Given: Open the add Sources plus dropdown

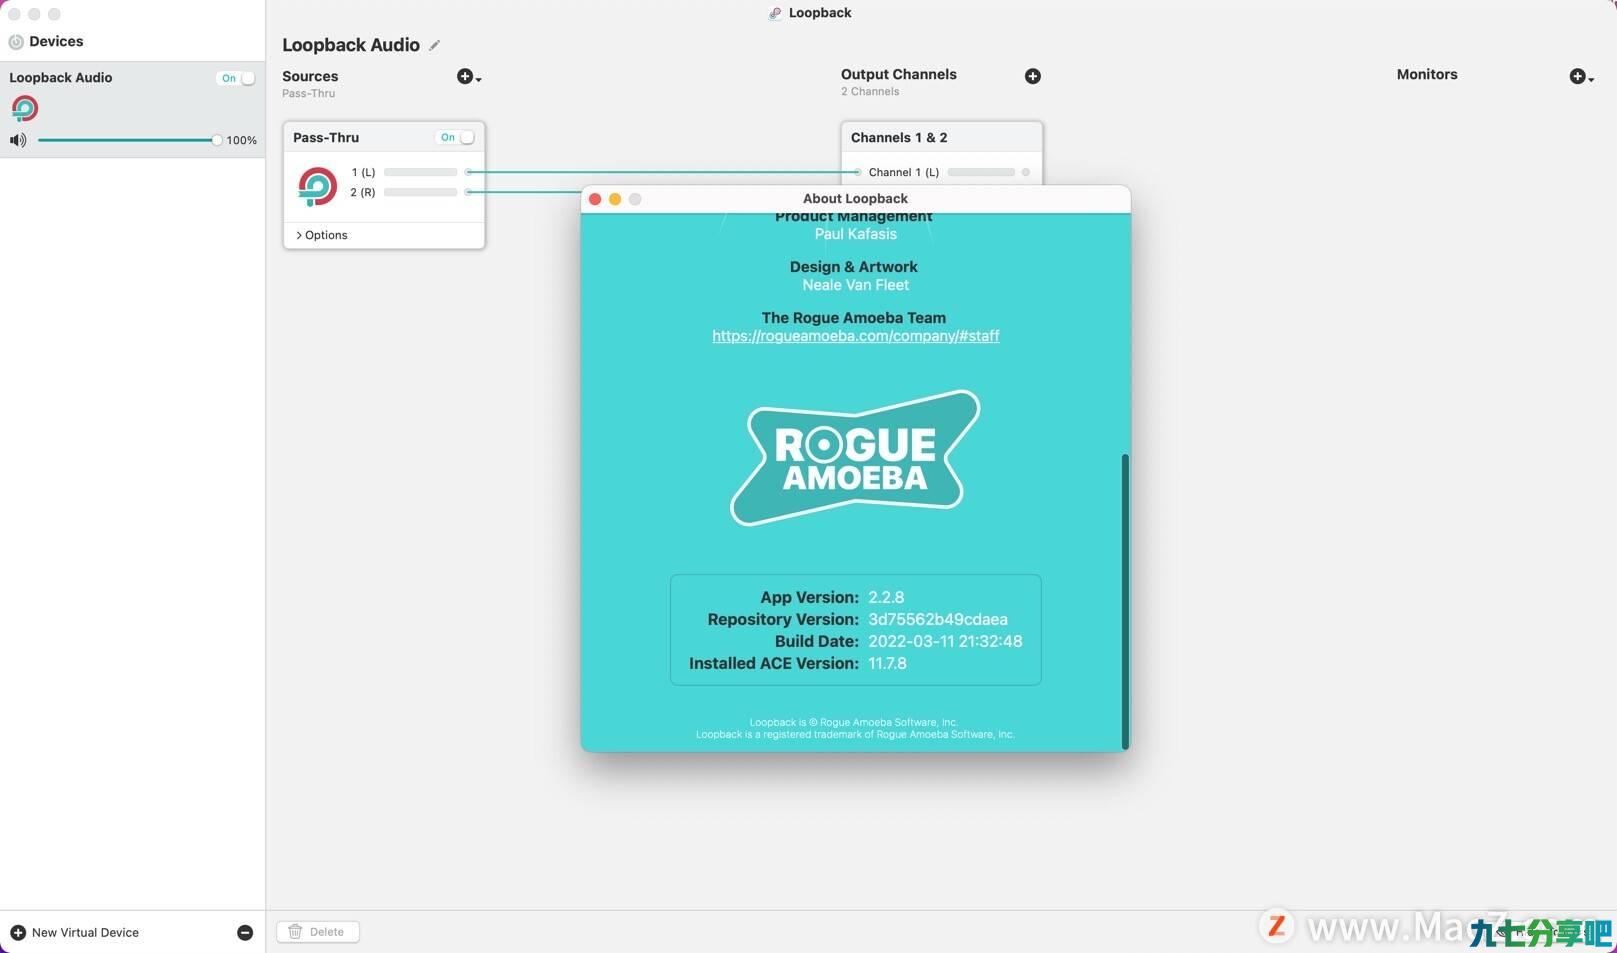Looking at the screenshot, I should pyautogui.click(x=469, y=77).
